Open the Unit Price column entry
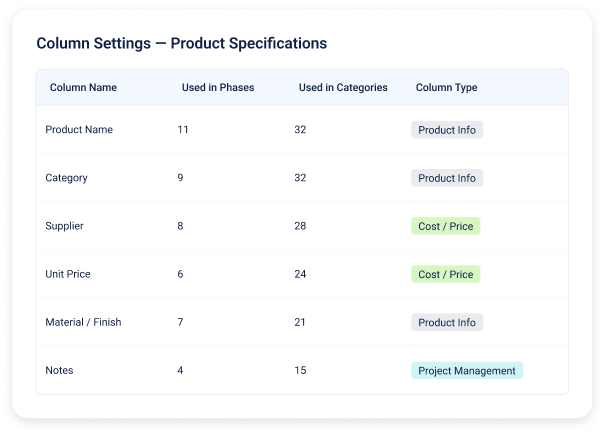This screenshot has width=605, height=434. [69, 274]
